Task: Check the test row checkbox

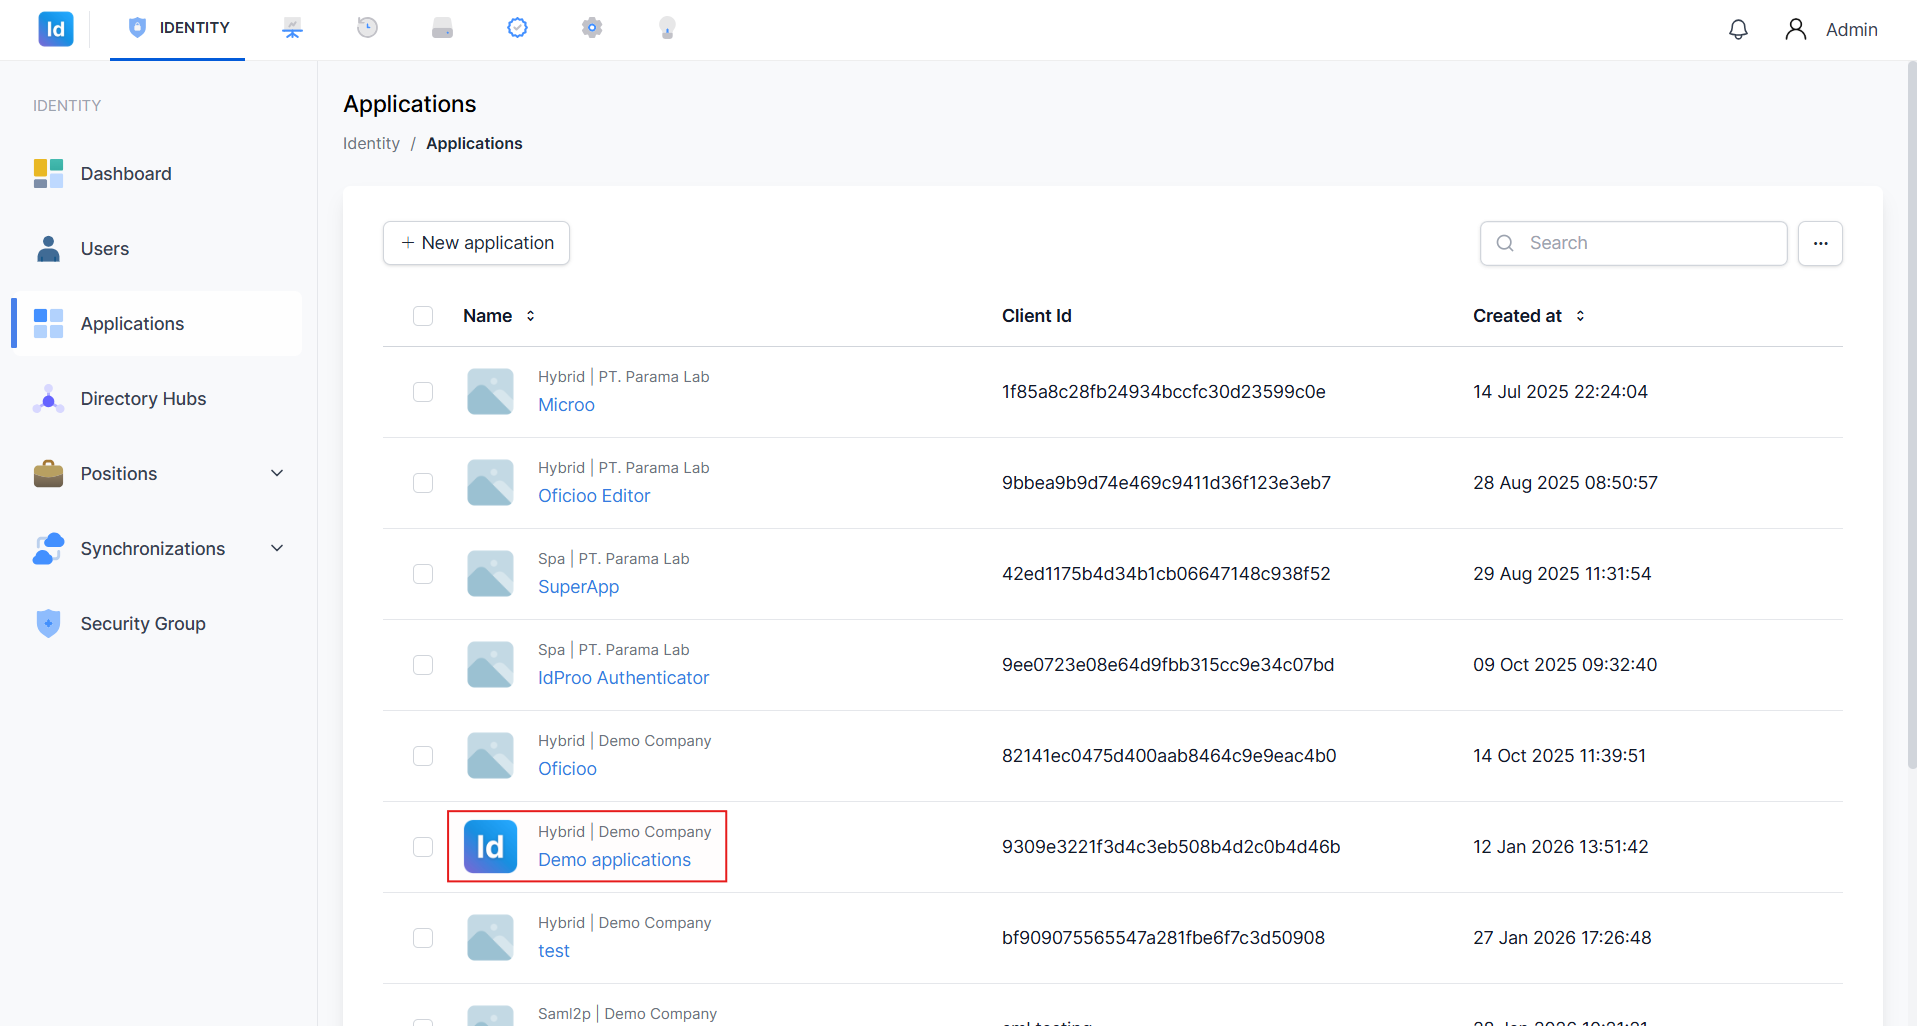Action: click(x=423, y=938)
